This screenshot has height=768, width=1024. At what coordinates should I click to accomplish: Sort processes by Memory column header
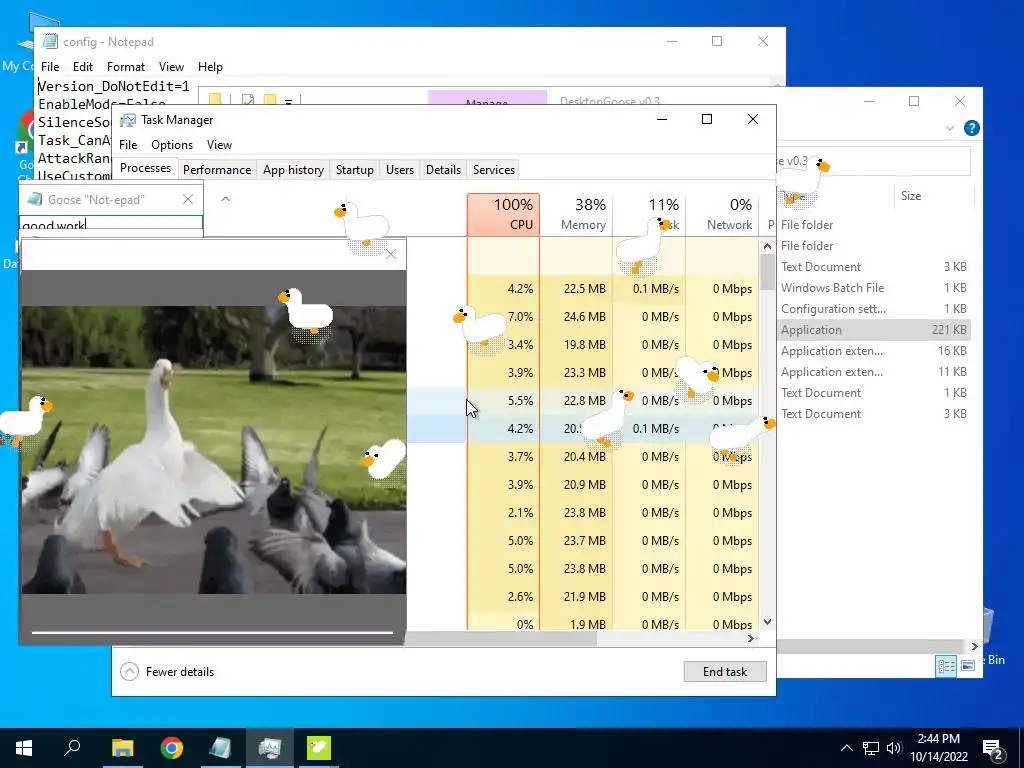(577, 214)
